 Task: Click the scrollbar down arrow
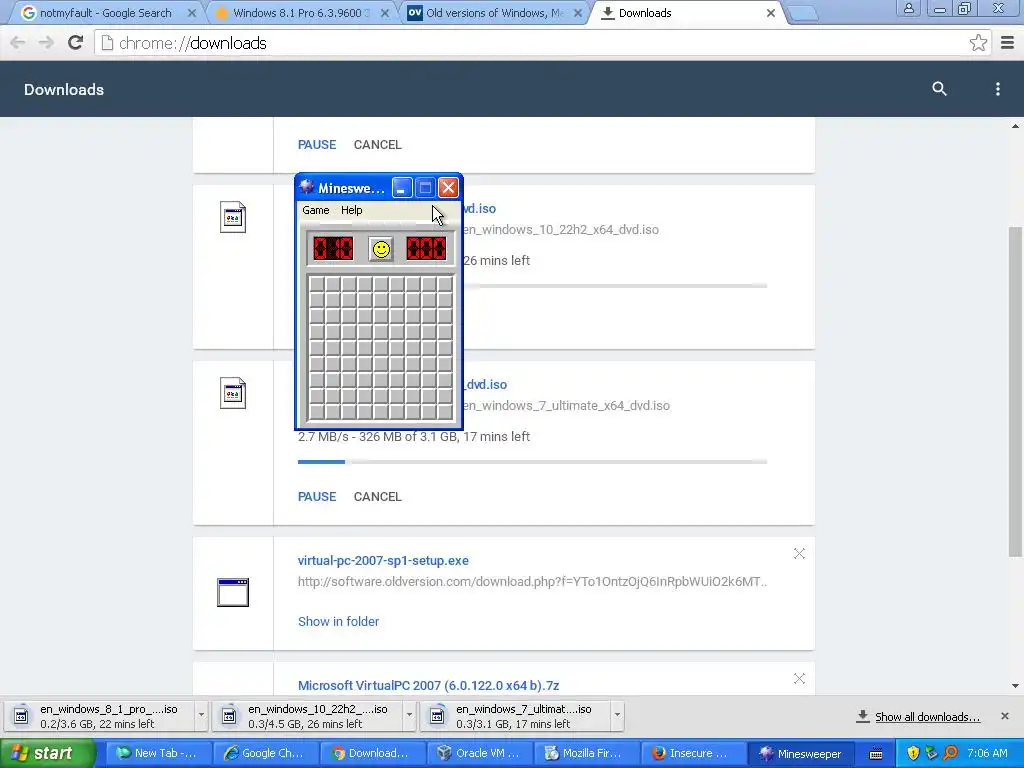pyautogui.click(x=1015, y=686)
